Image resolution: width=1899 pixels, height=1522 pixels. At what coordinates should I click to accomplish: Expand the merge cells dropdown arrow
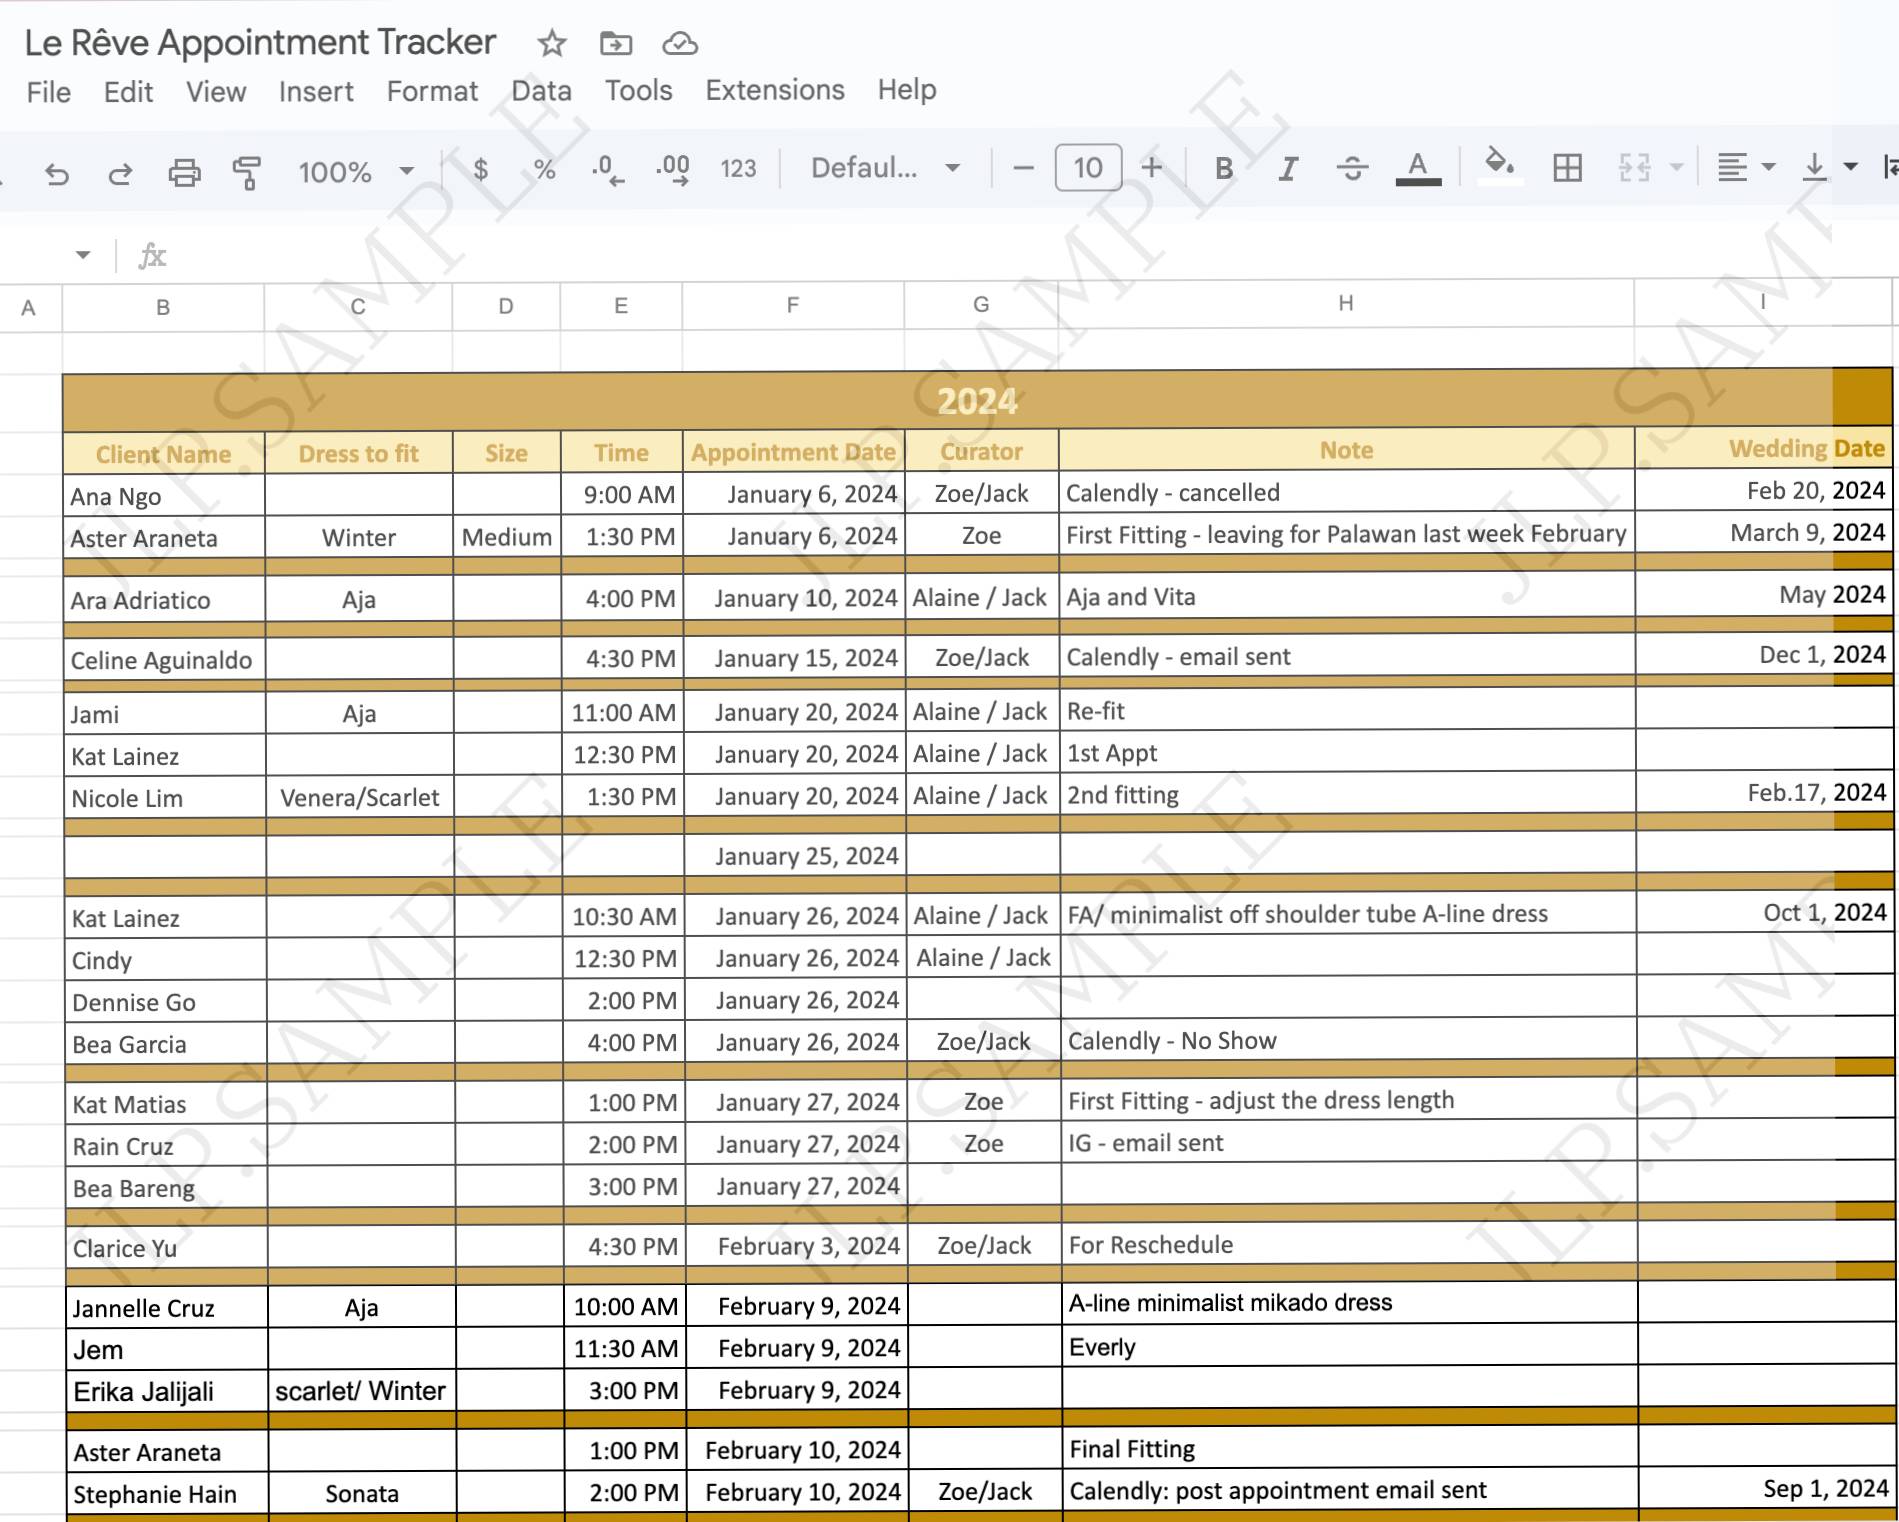click(x=1677, y=167)
